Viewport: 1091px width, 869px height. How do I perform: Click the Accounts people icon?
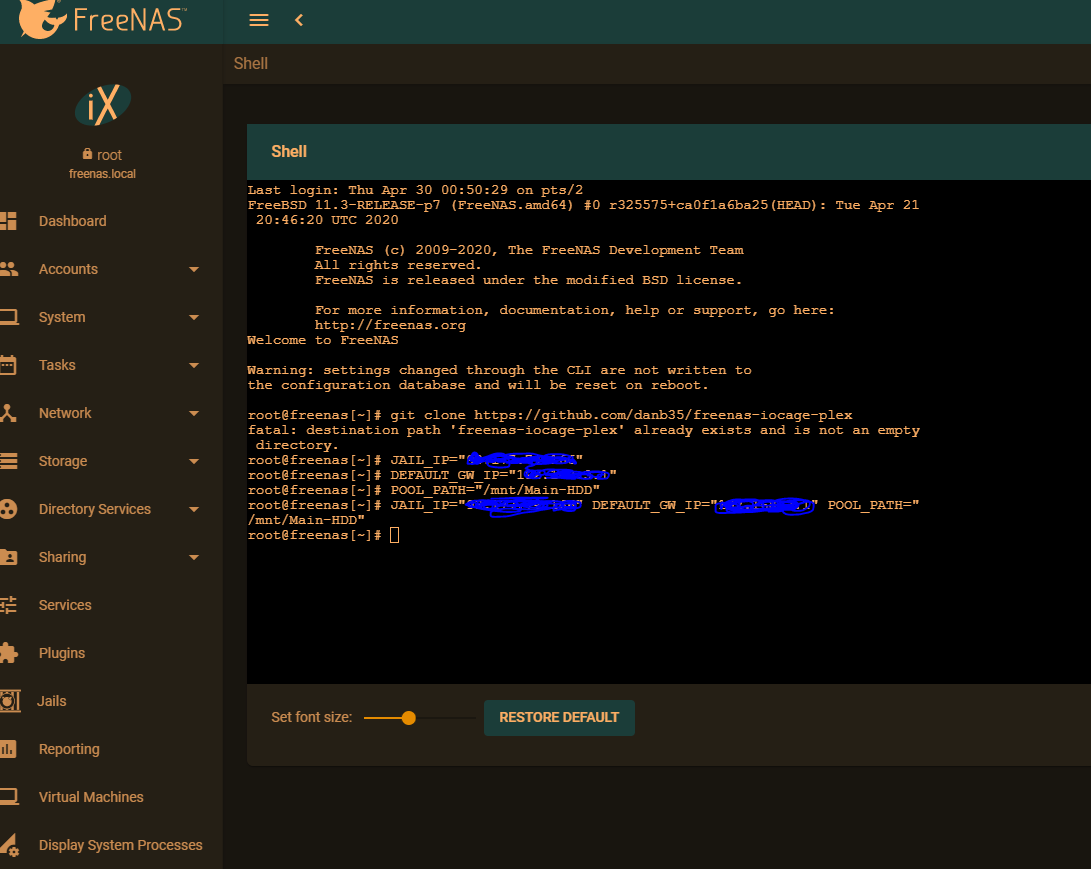pyautogui.click(x=8, y=269)
